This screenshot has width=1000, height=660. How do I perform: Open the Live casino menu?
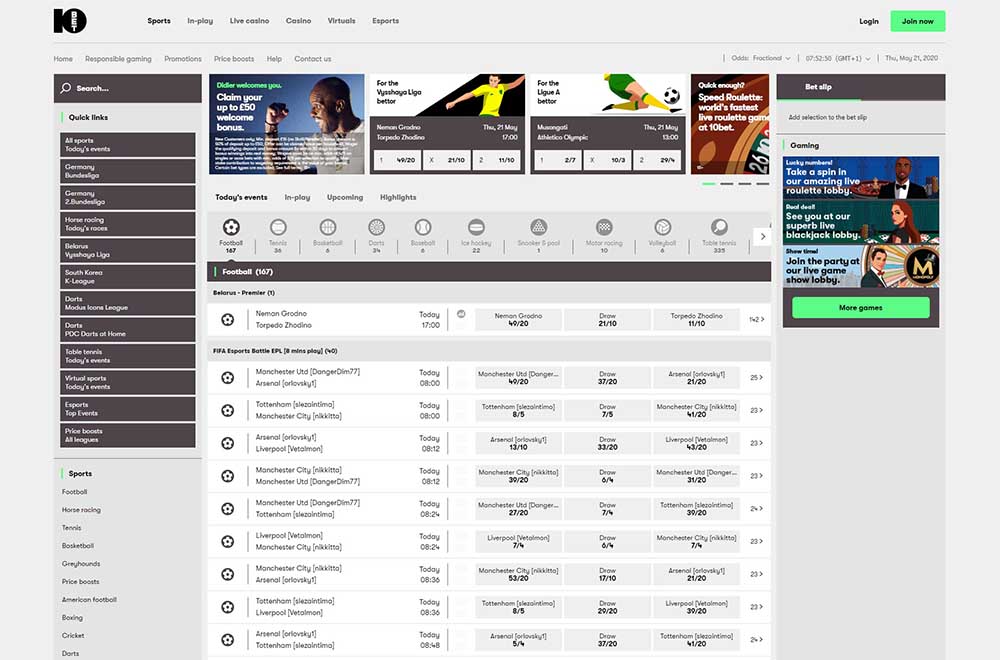pos(249,21)
